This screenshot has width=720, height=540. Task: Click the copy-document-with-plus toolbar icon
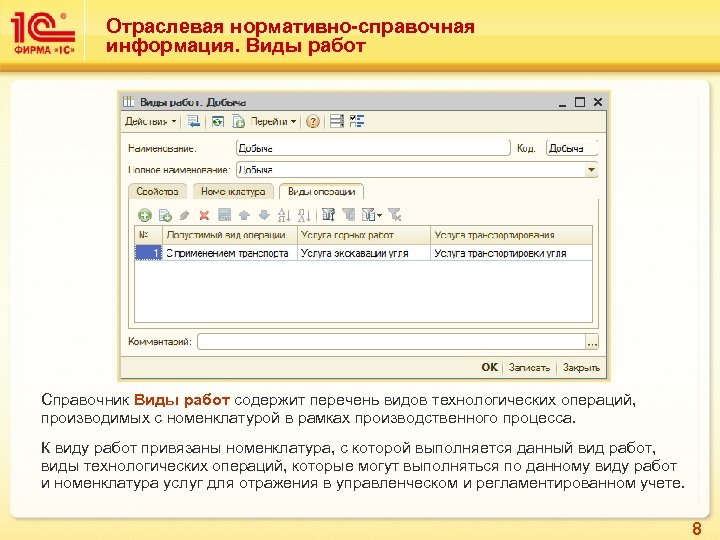tap(238, 122)
